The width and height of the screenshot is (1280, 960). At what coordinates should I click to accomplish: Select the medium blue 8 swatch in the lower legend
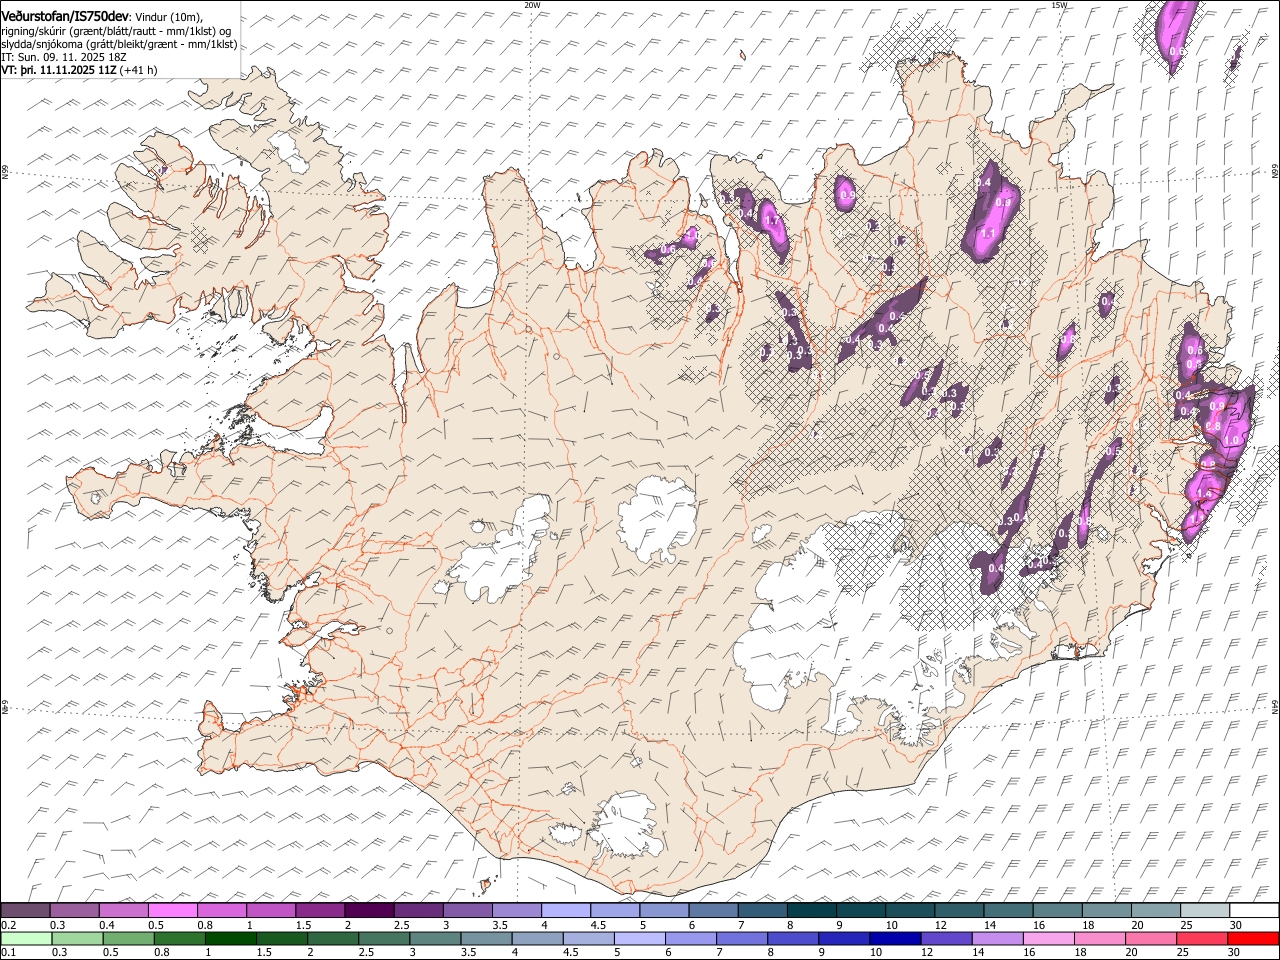coord(792,939)
